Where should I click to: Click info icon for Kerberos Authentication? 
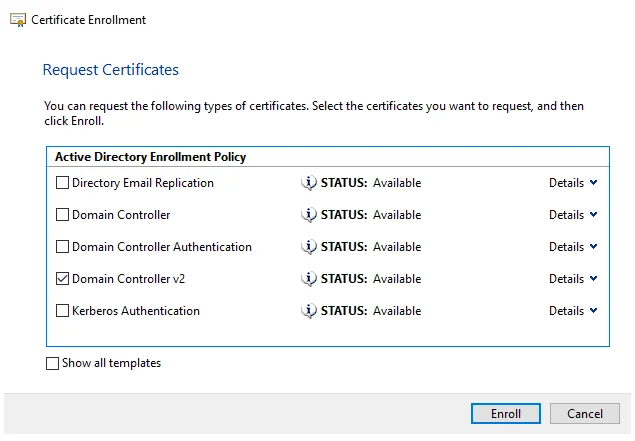[309, 311]
